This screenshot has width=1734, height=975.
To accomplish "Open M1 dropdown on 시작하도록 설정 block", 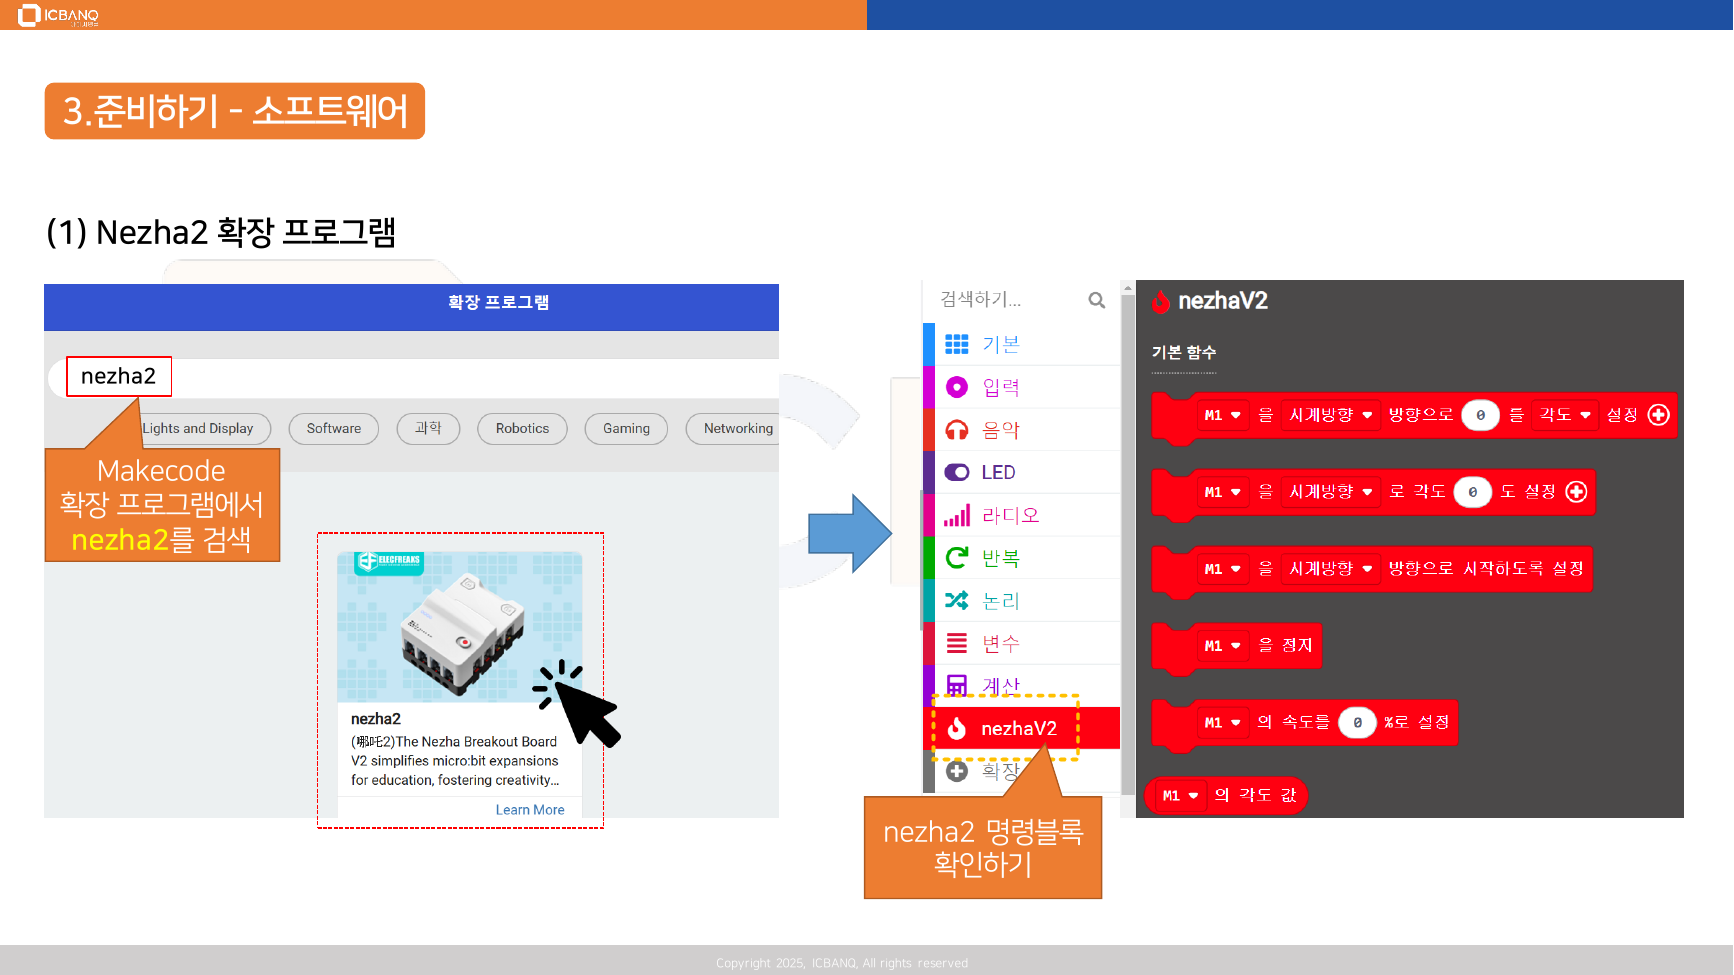I will click(x=1222, y=569).
